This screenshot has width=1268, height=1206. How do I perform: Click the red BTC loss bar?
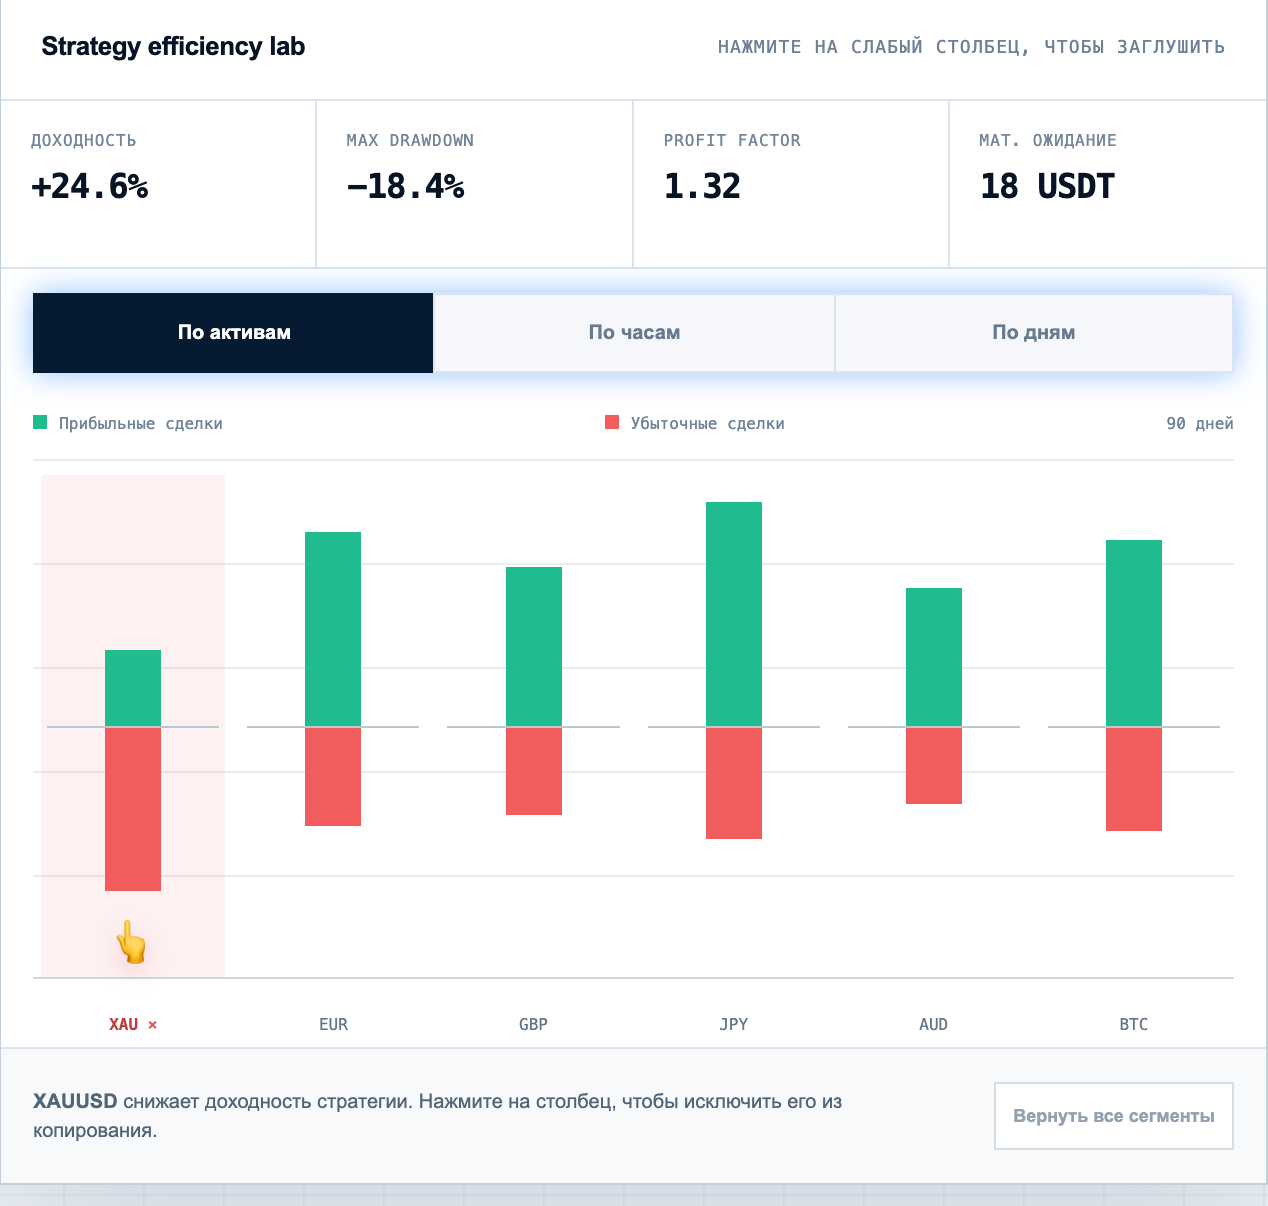(x=1134, y=779)
